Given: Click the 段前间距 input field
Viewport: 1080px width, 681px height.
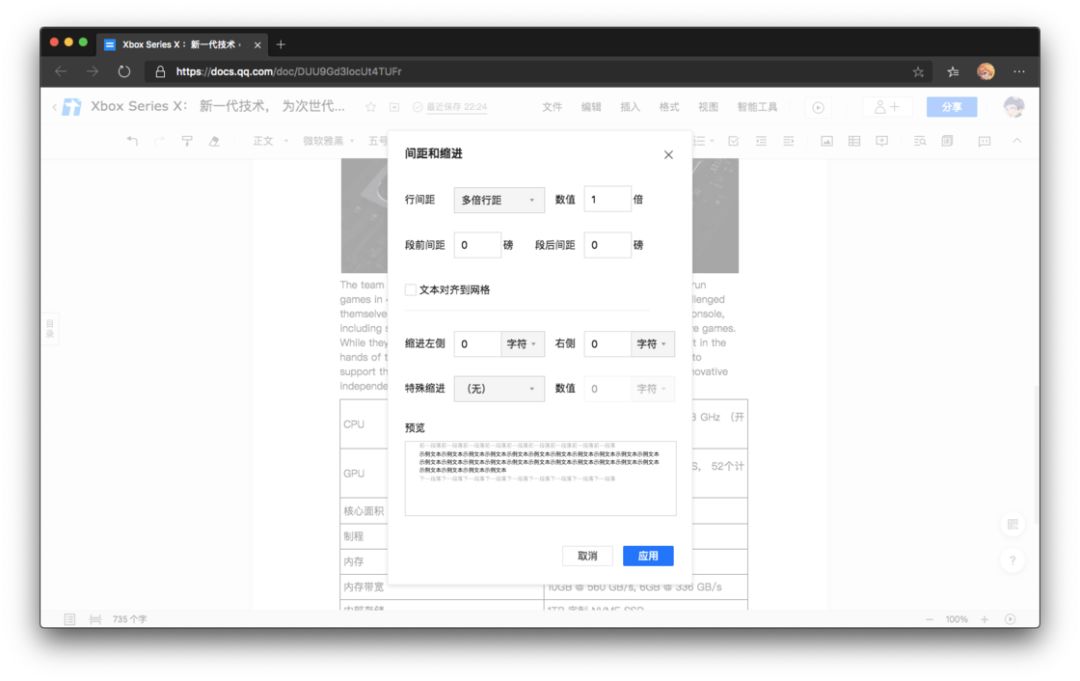Looking at the screenshot, I should coord(477,245).
